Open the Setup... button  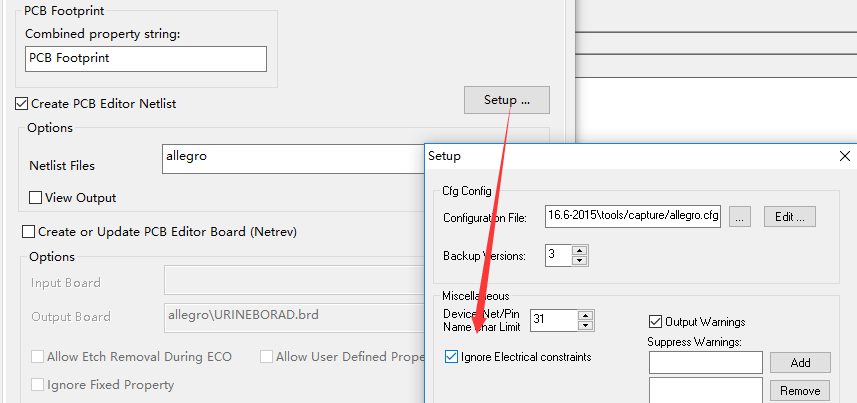coord(506,100)
